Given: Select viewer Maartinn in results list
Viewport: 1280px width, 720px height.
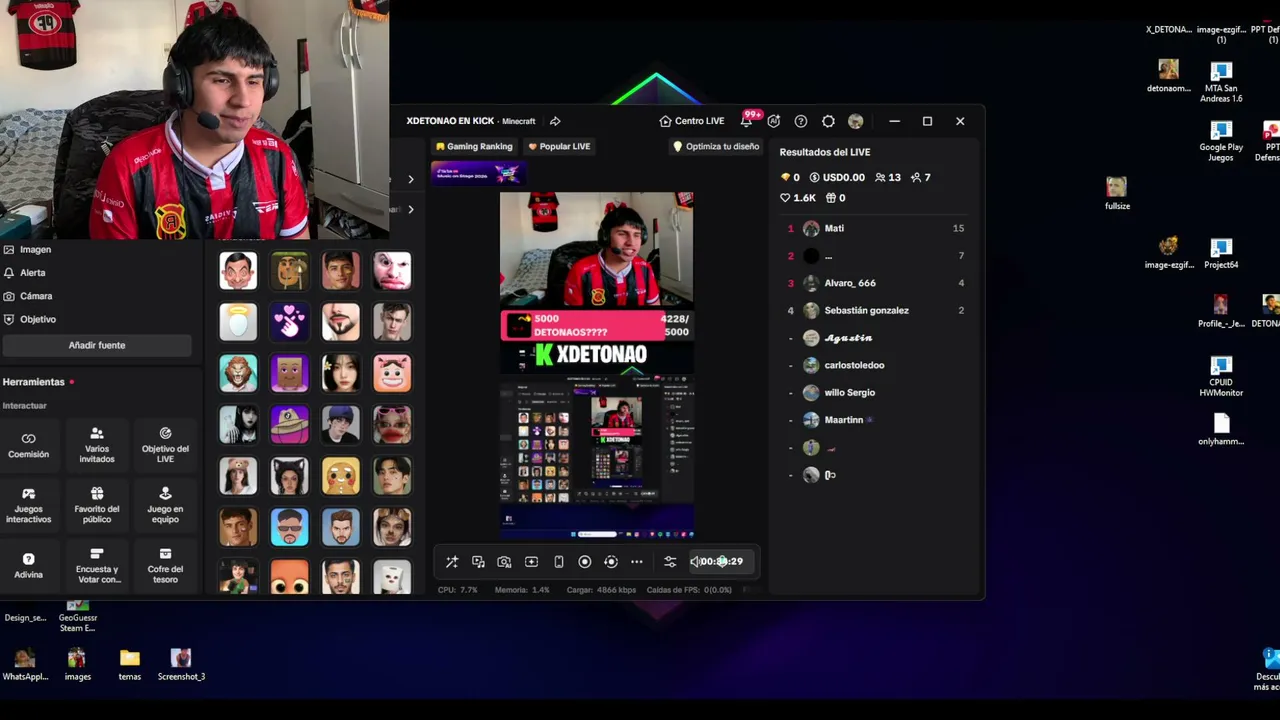Looking at the screenshot, I should tap(875, 420).
